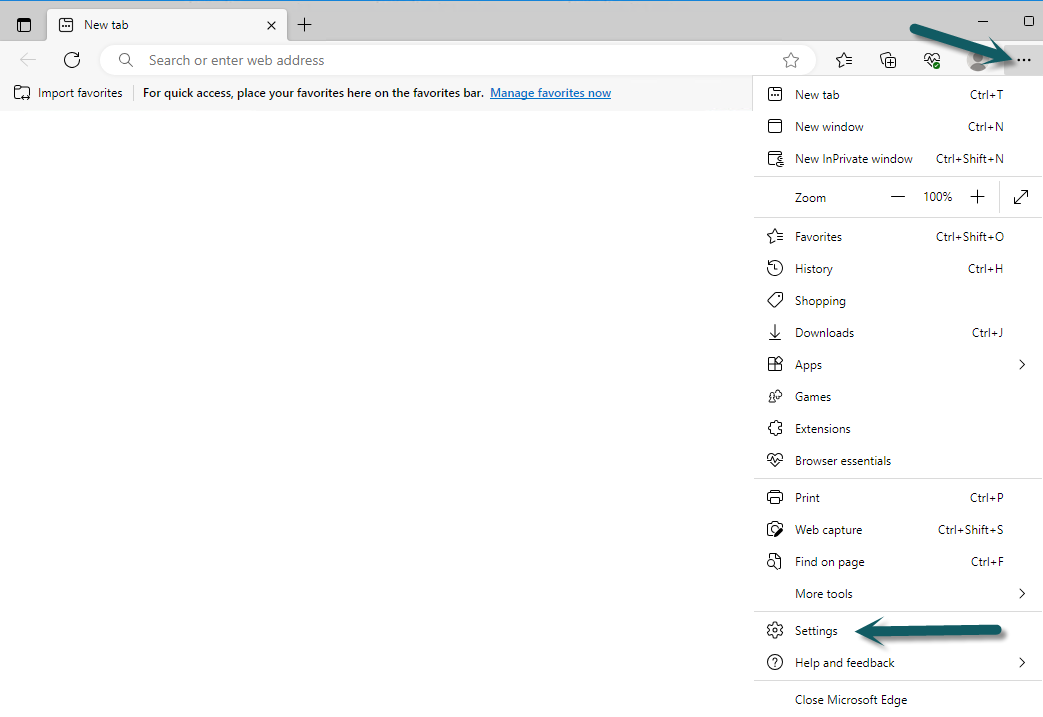Expand the Help and feedback submenu
This screenshot has height=717, width=1043.
[898, 662]
